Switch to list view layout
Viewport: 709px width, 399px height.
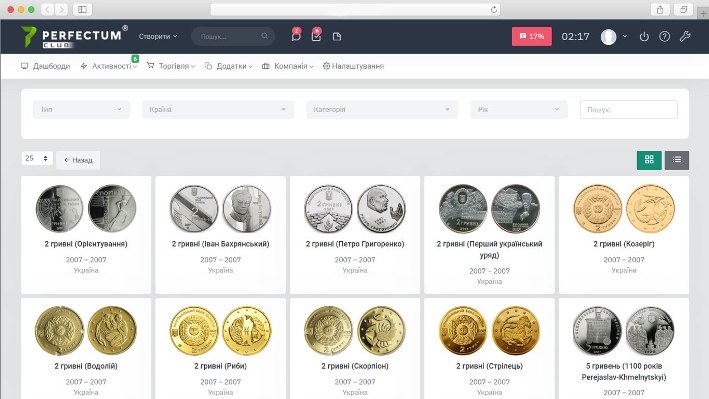click(677, 160)
